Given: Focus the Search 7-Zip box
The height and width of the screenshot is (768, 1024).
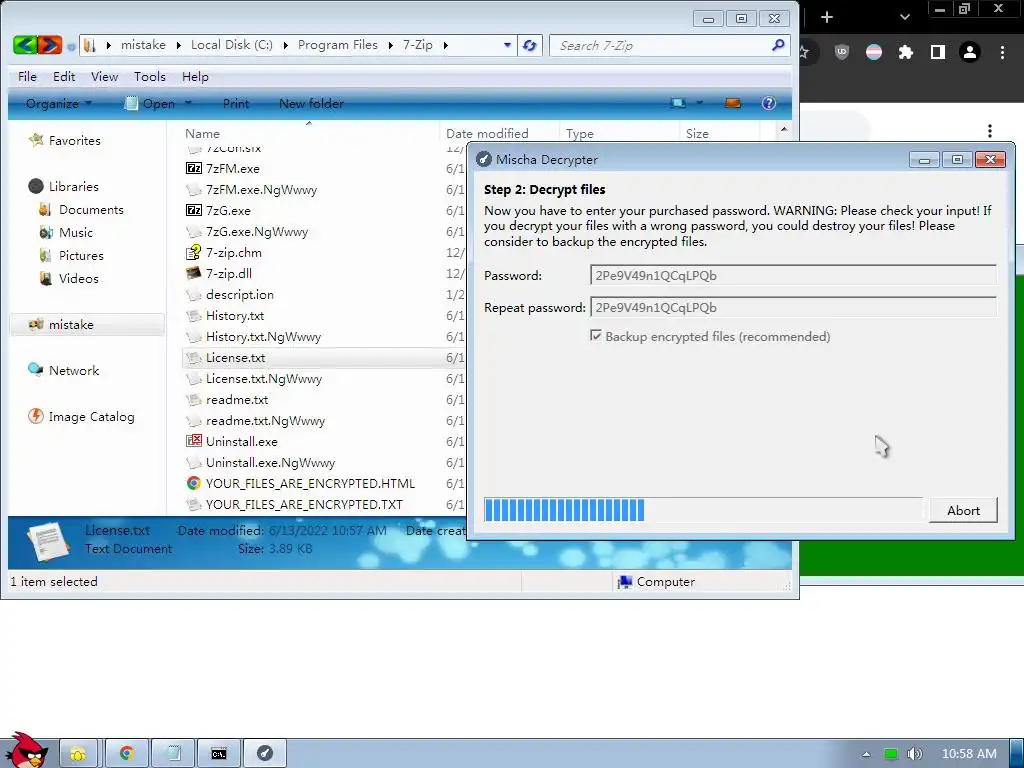Looking at the screenshot, I should point(663,45).
